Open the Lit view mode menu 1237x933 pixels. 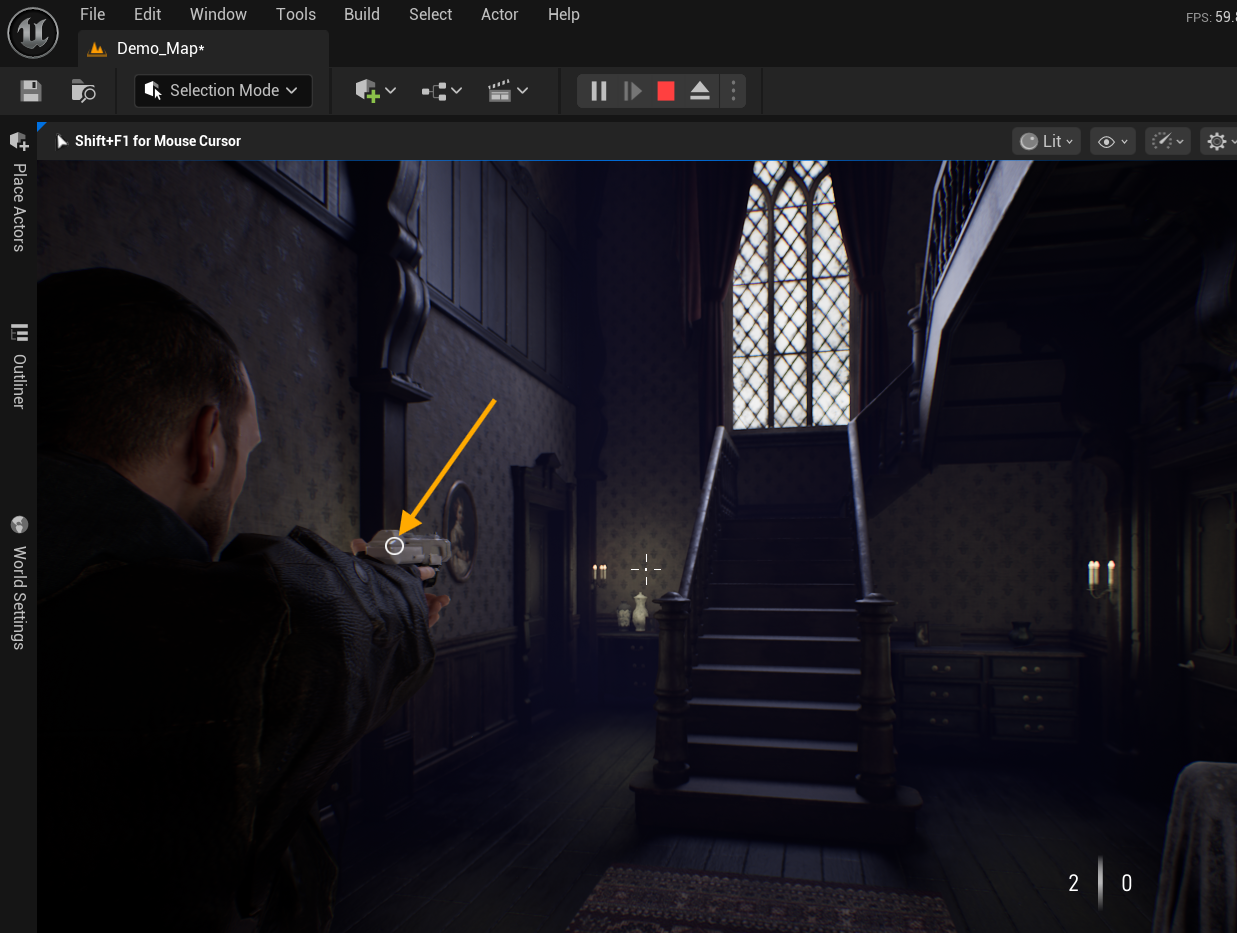(1046, 141)
